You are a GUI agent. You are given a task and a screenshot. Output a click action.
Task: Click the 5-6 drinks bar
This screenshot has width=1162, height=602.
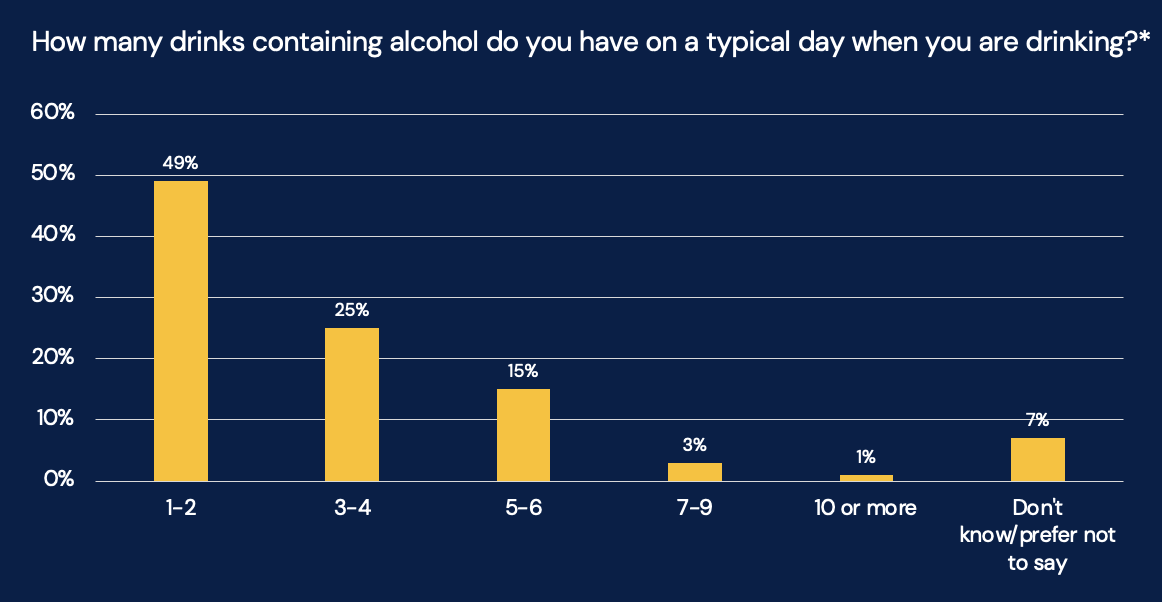pyautogui.click(x=523, y=435)
